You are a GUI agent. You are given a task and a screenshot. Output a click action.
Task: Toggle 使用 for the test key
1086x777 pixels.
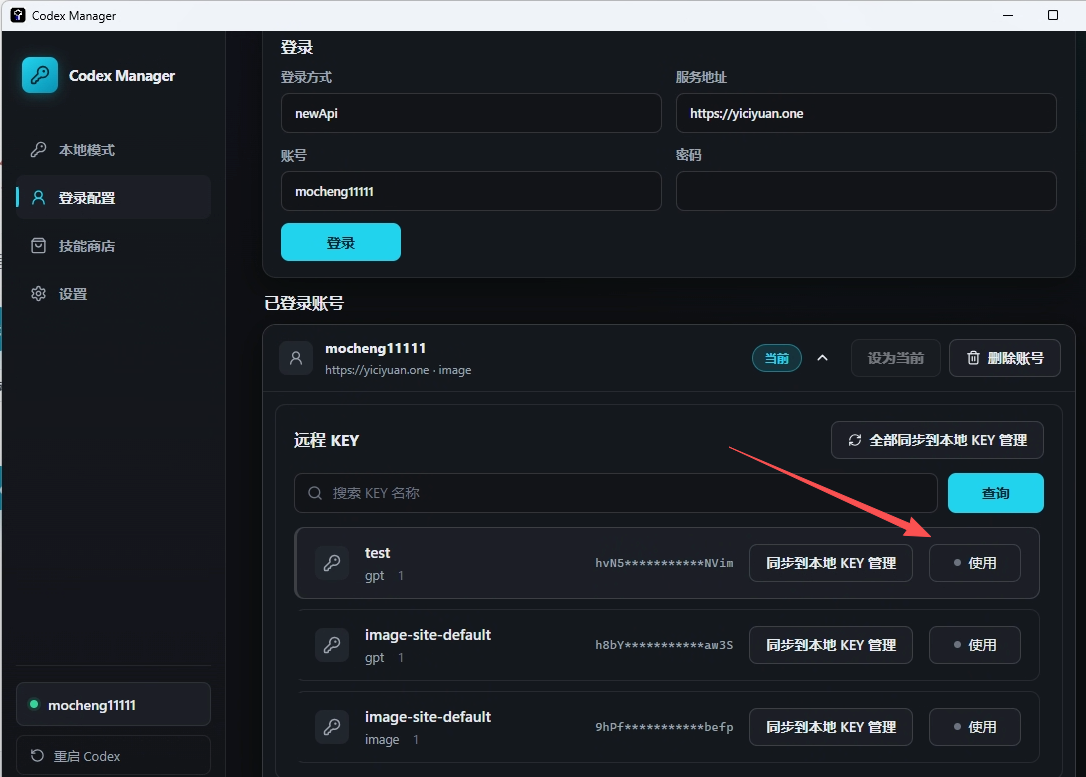974,563
